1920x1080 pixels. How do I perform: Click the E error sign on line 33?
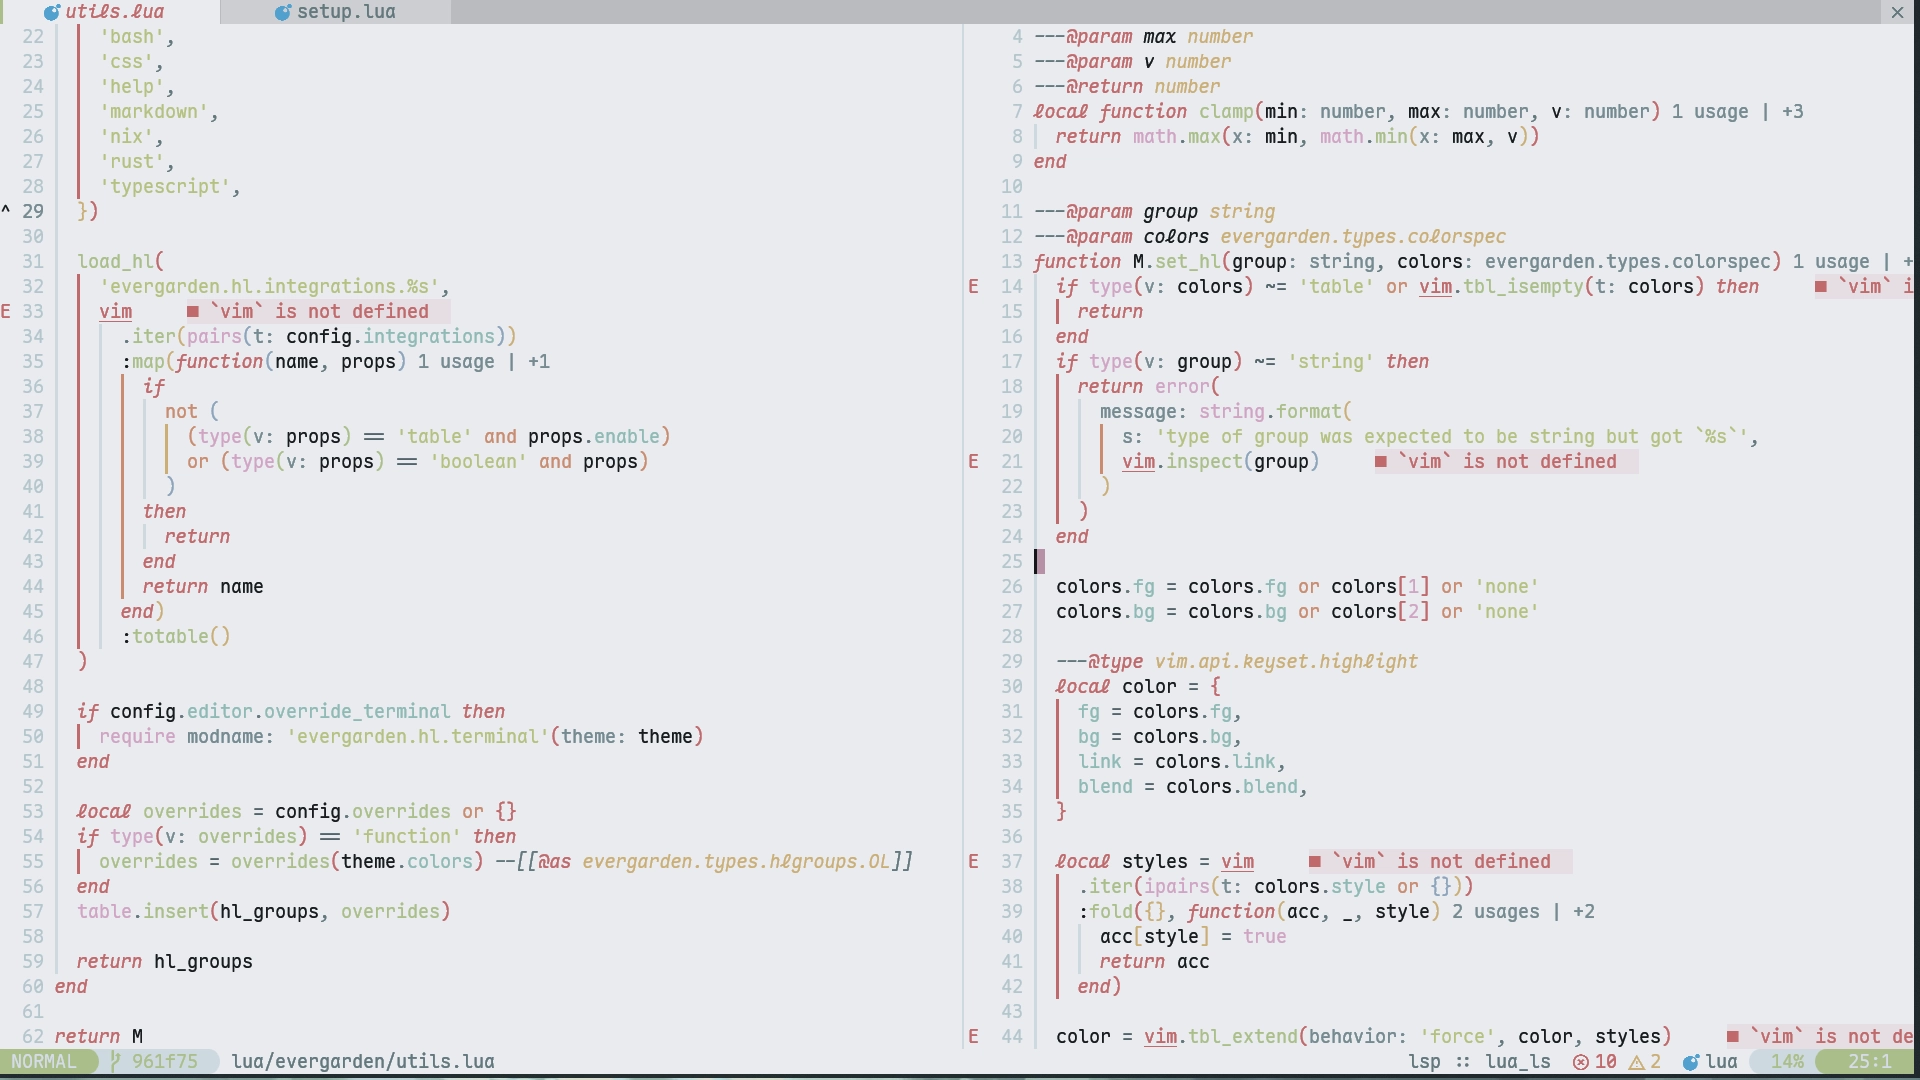(6, 311)
